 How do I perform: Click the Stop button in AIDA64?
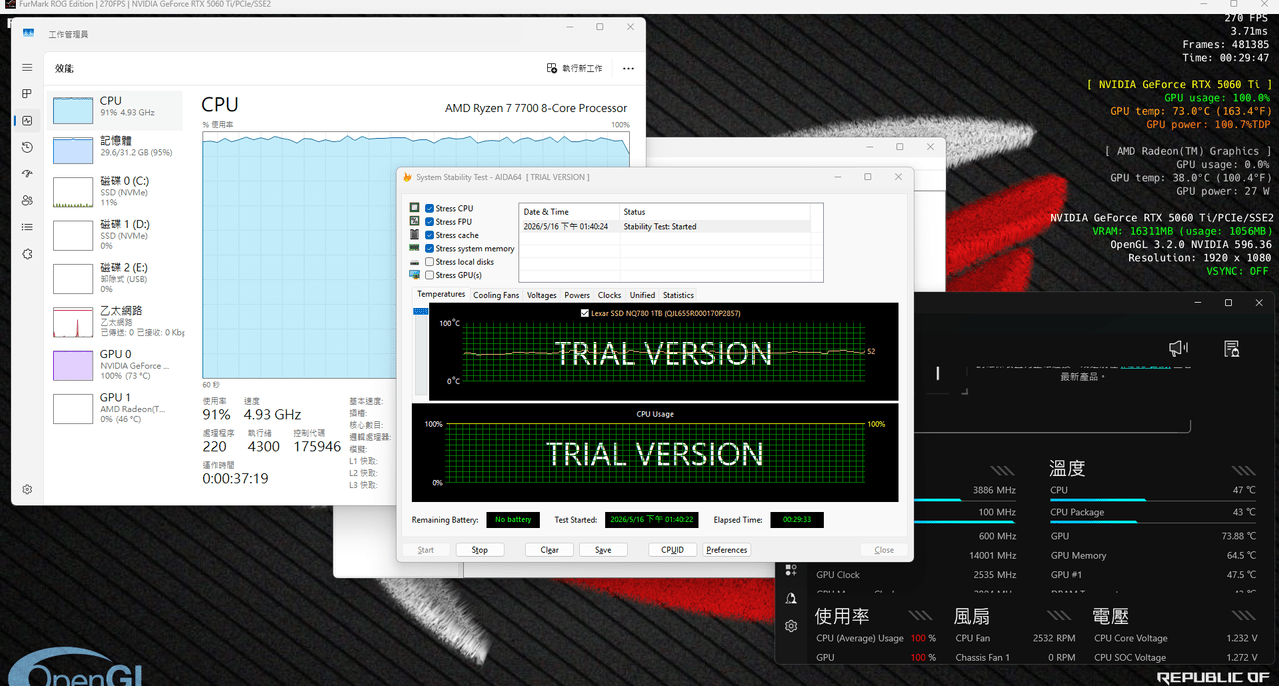tap(480, 550)
